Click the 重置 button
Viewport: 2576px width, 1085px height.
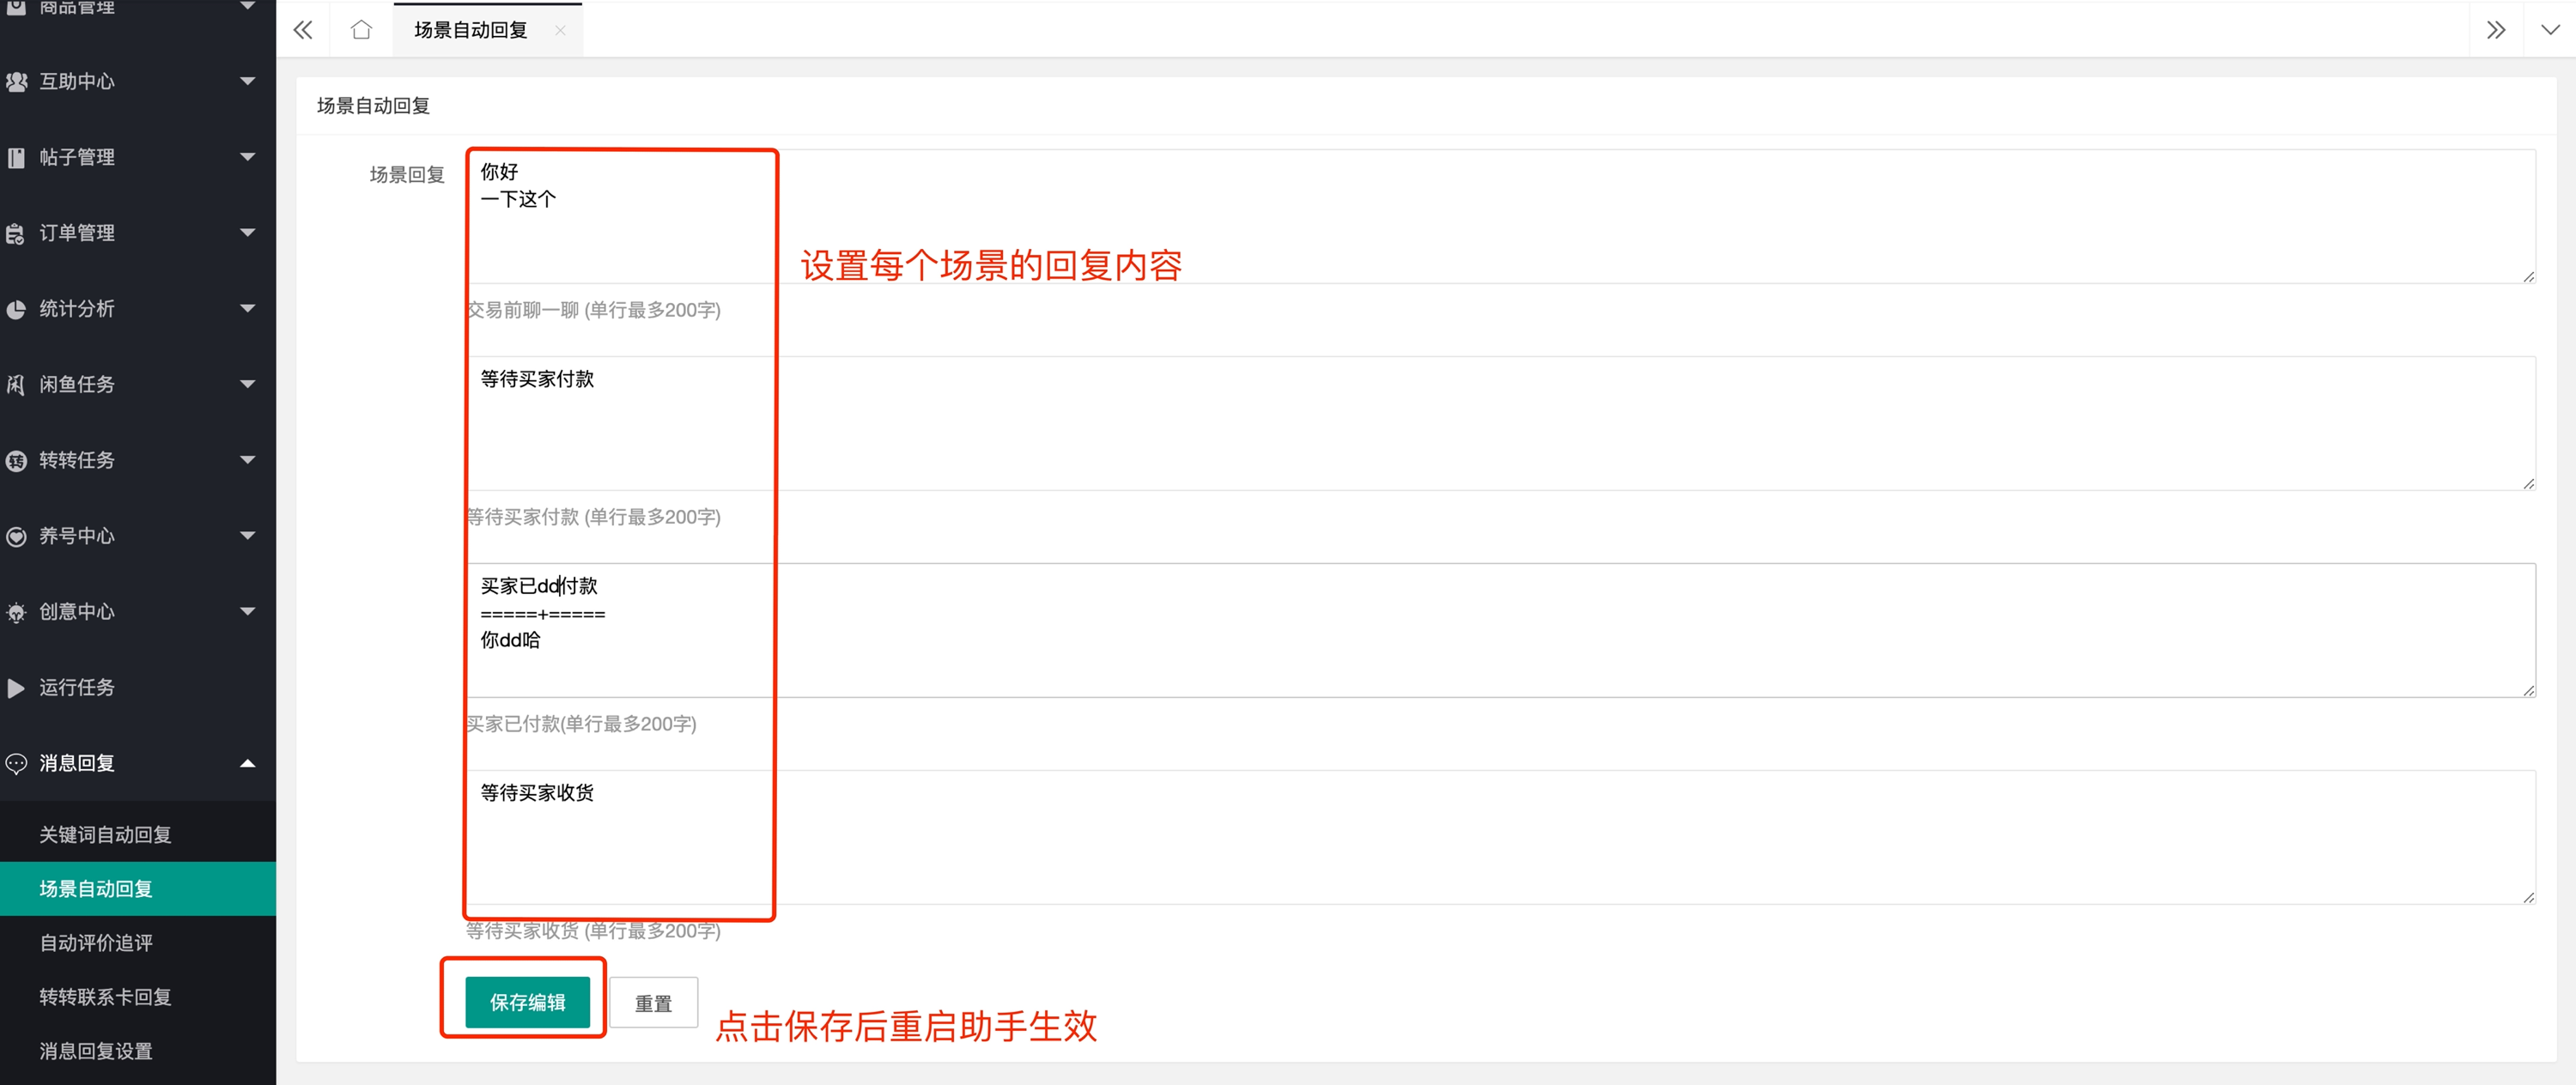(x=653, y=1003)
